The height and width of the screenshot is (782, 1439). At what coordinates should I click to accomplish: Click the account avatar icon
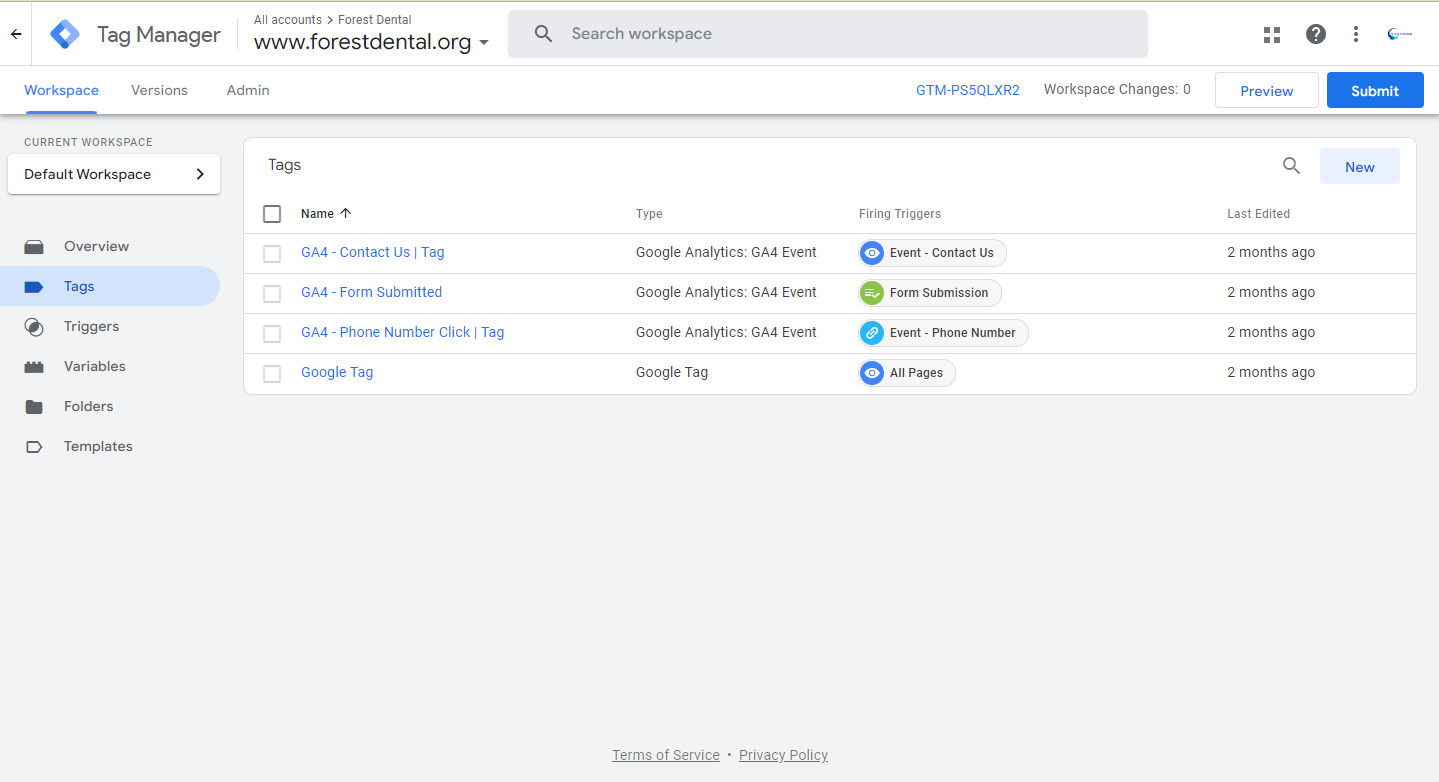(1400, 34)
